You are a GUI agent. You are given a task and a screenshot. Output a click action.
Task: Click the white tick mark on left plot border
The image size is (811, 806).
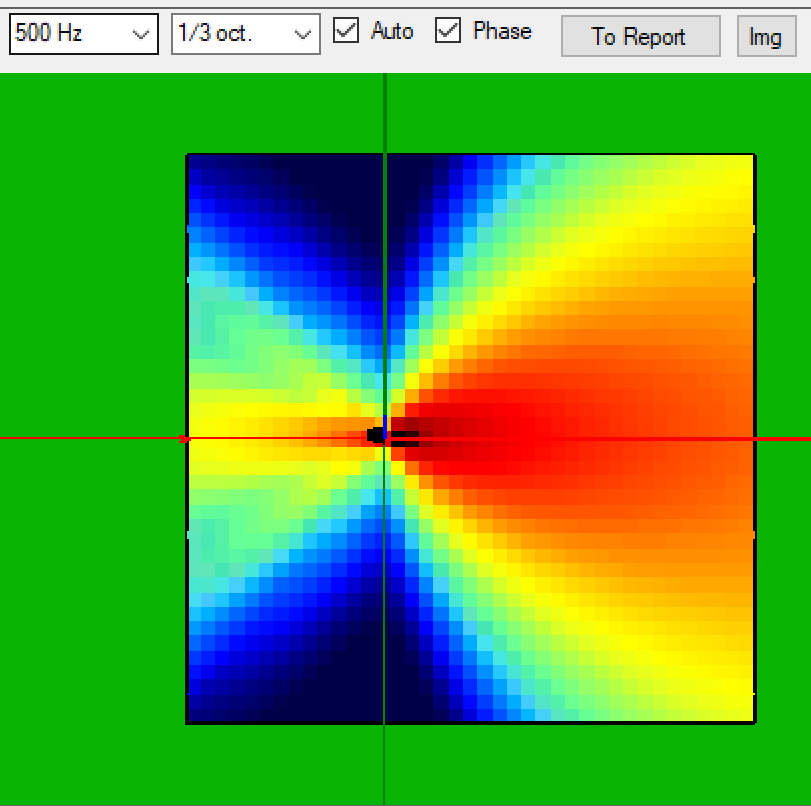point(186,278)
